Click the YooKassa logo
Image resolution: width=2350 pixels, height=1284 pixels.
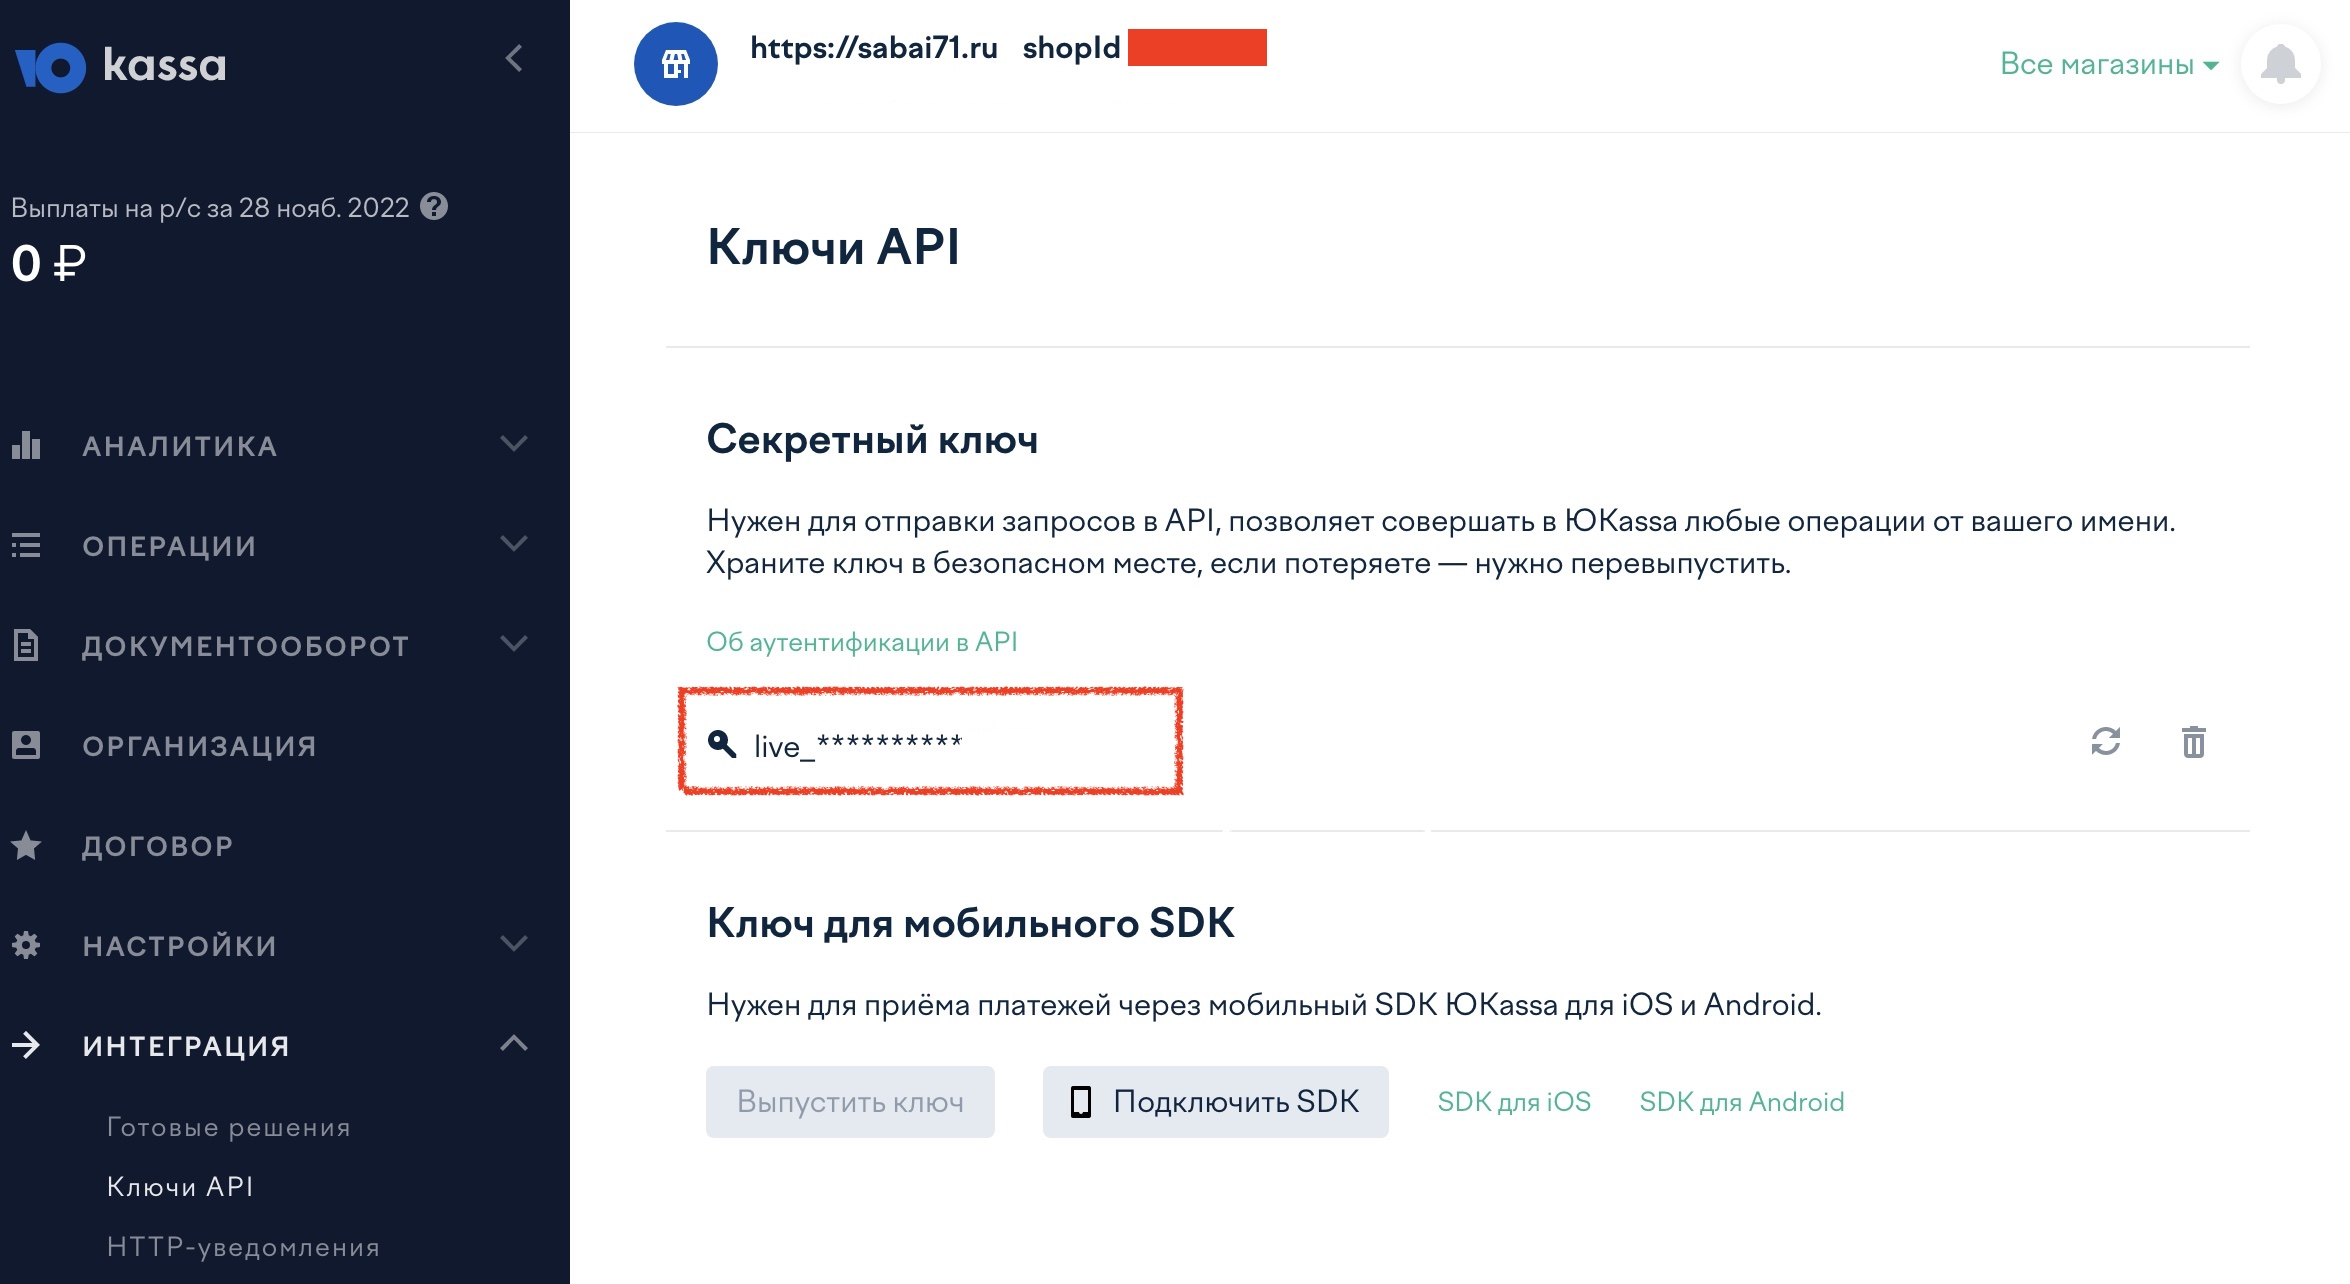pos(120,67)
